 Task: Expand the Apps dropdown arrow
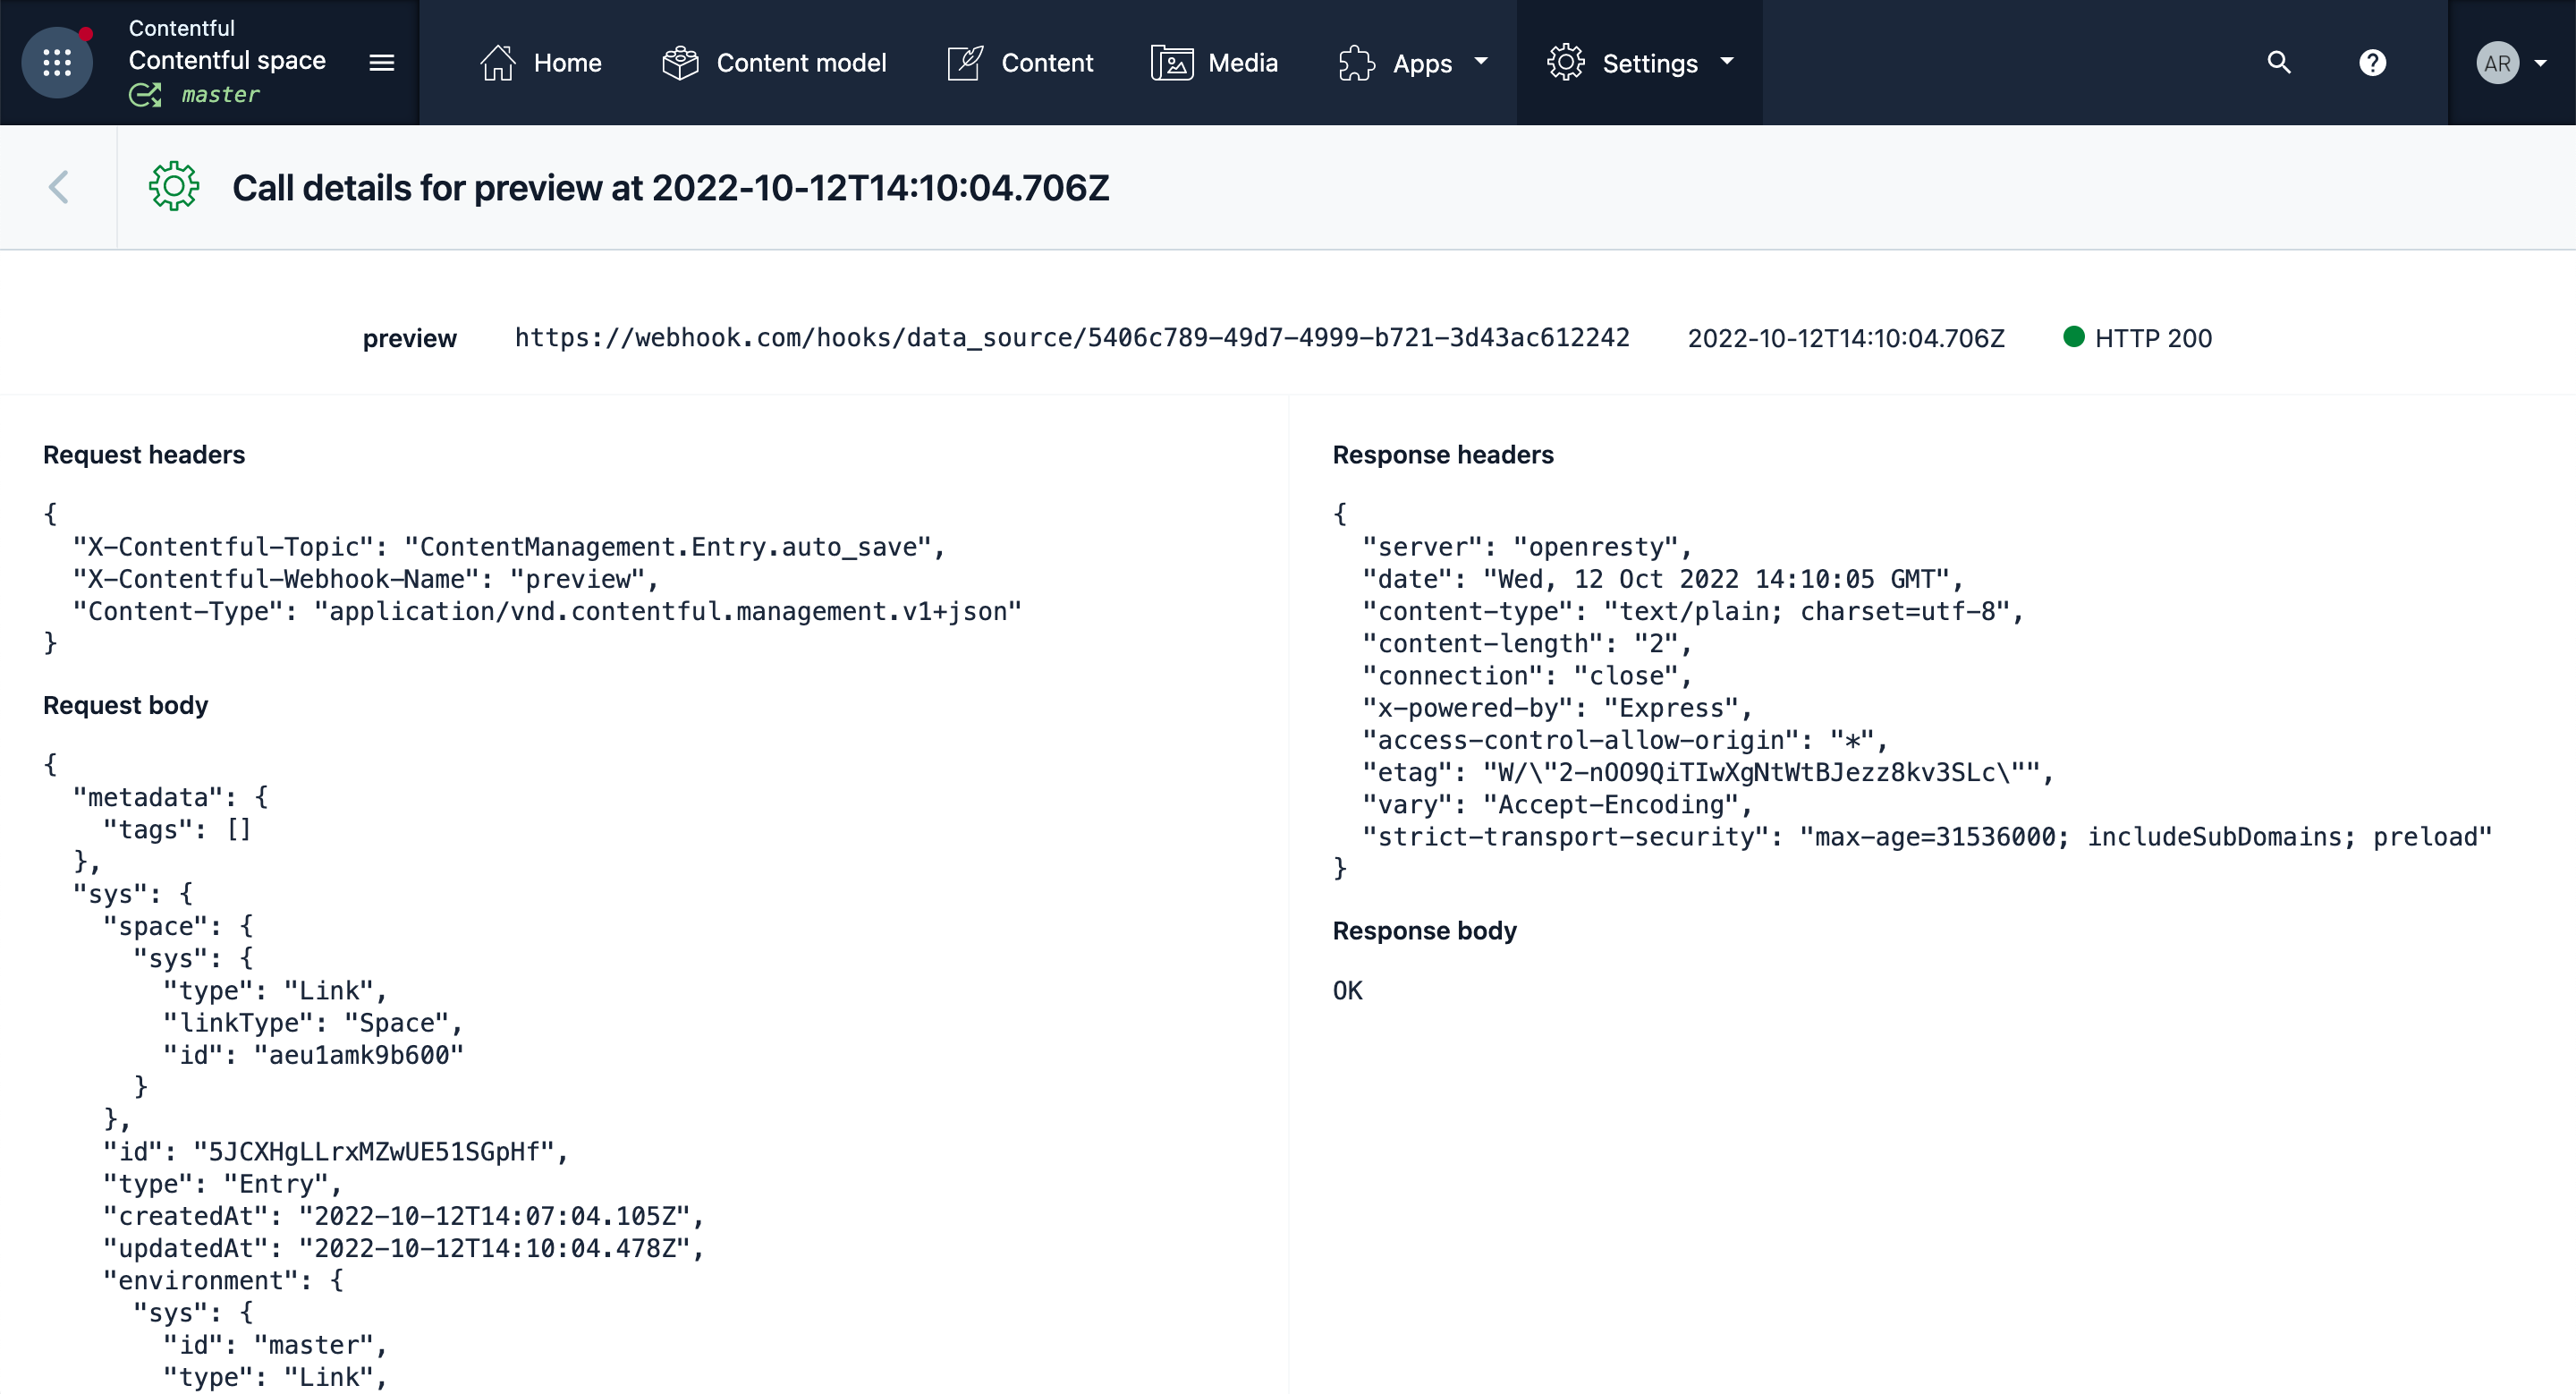(1481, 61)
